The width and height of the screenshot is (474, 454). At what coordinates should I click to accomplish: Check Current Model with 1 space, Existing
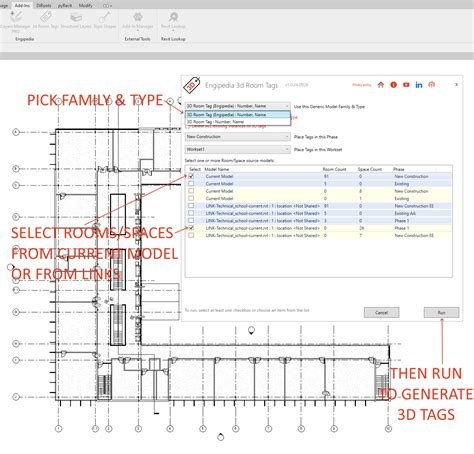[191, 198]
